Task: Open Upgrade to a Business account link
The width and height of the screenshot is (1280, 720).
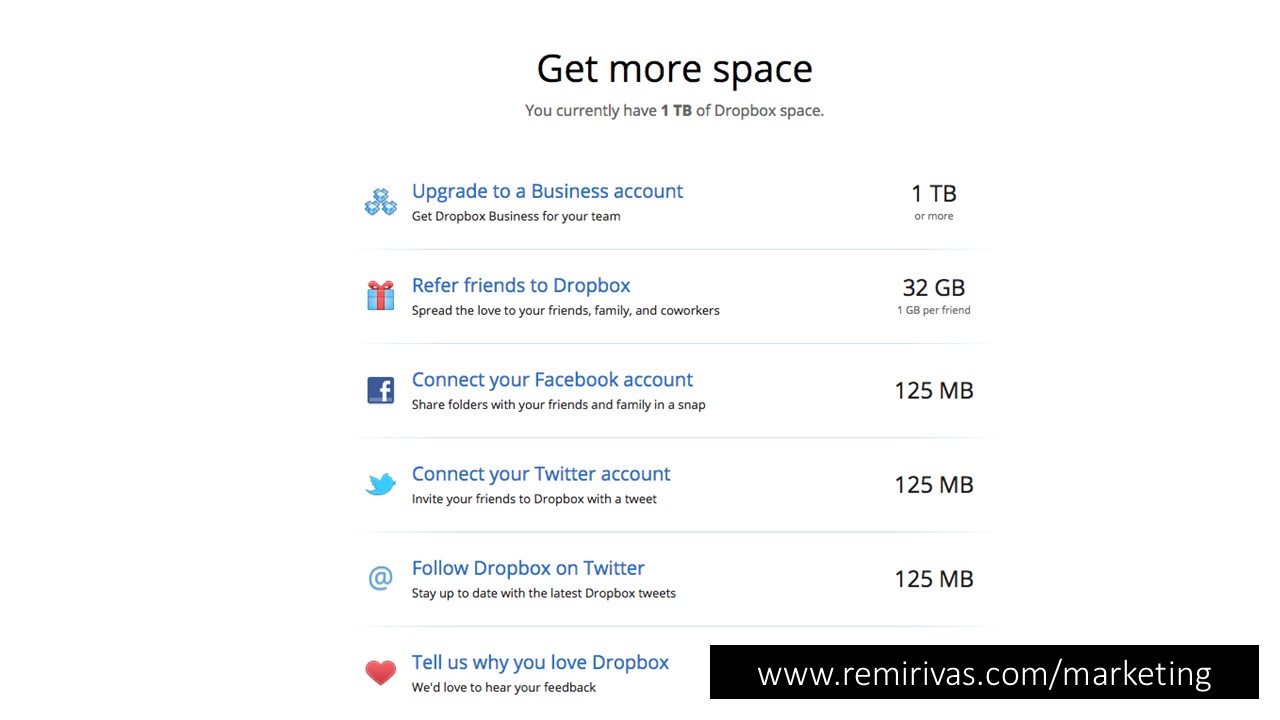Action: tap(547, 191)
